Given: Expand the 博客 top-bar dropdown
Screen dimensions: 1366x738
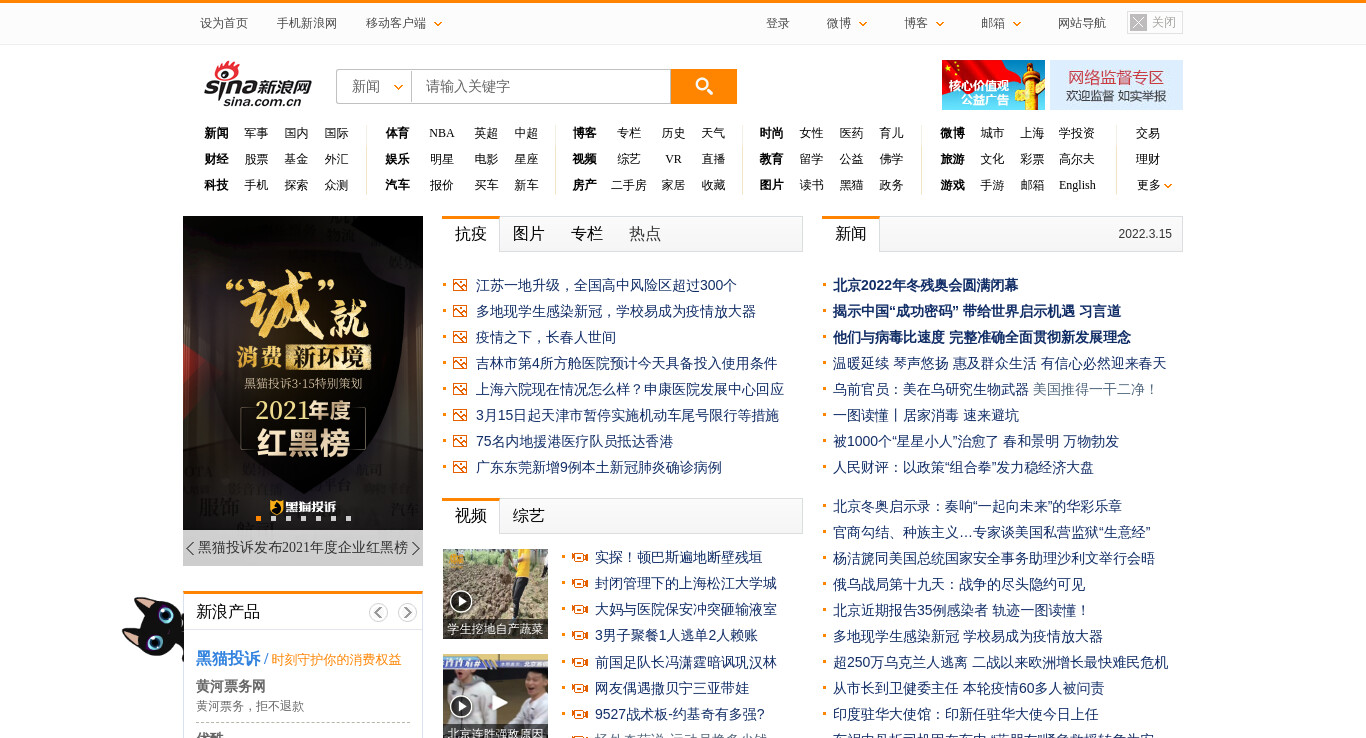Looking at the screenshot, I should 924,23.
